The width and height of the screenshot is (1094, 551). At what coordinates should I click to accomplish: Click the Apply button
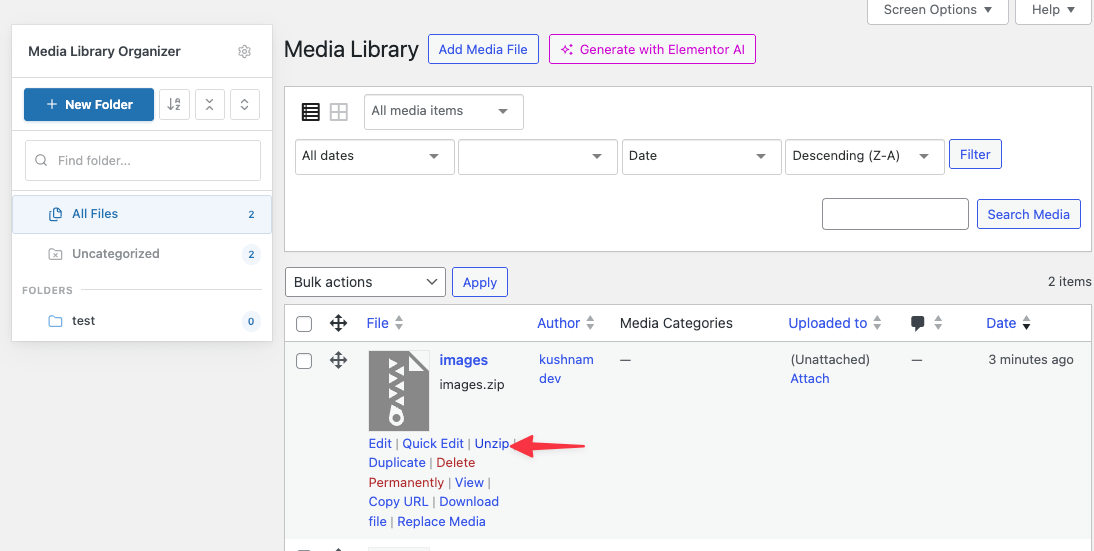[x=479, y=282]
